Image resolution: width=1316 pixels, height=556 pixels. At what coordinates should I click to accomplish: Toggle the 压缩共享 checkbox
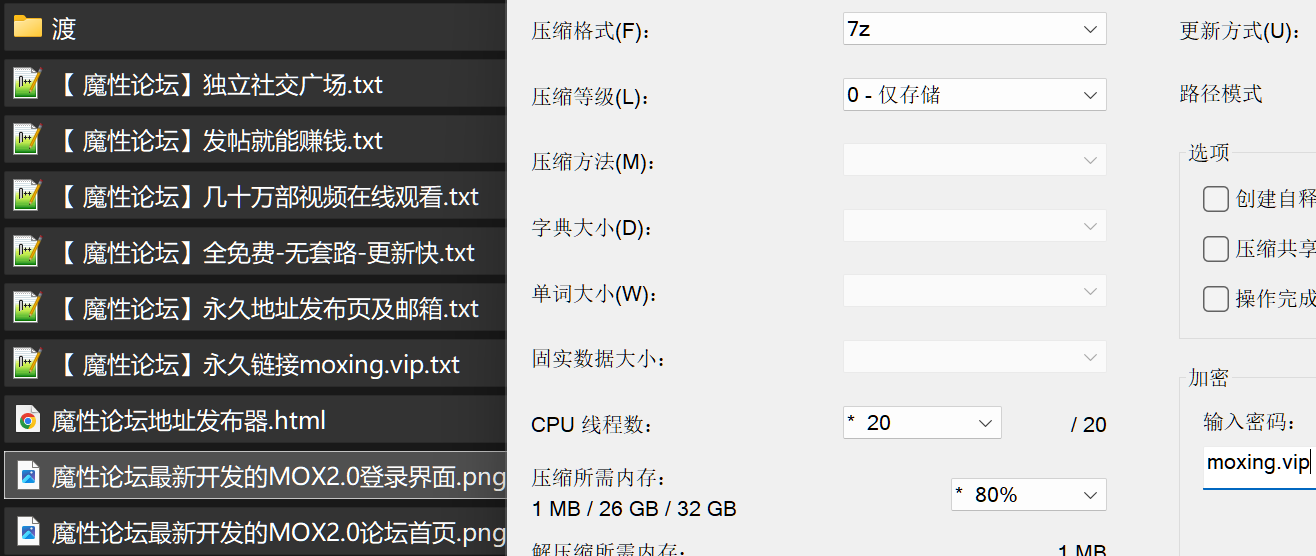(x=1216, y=249)
